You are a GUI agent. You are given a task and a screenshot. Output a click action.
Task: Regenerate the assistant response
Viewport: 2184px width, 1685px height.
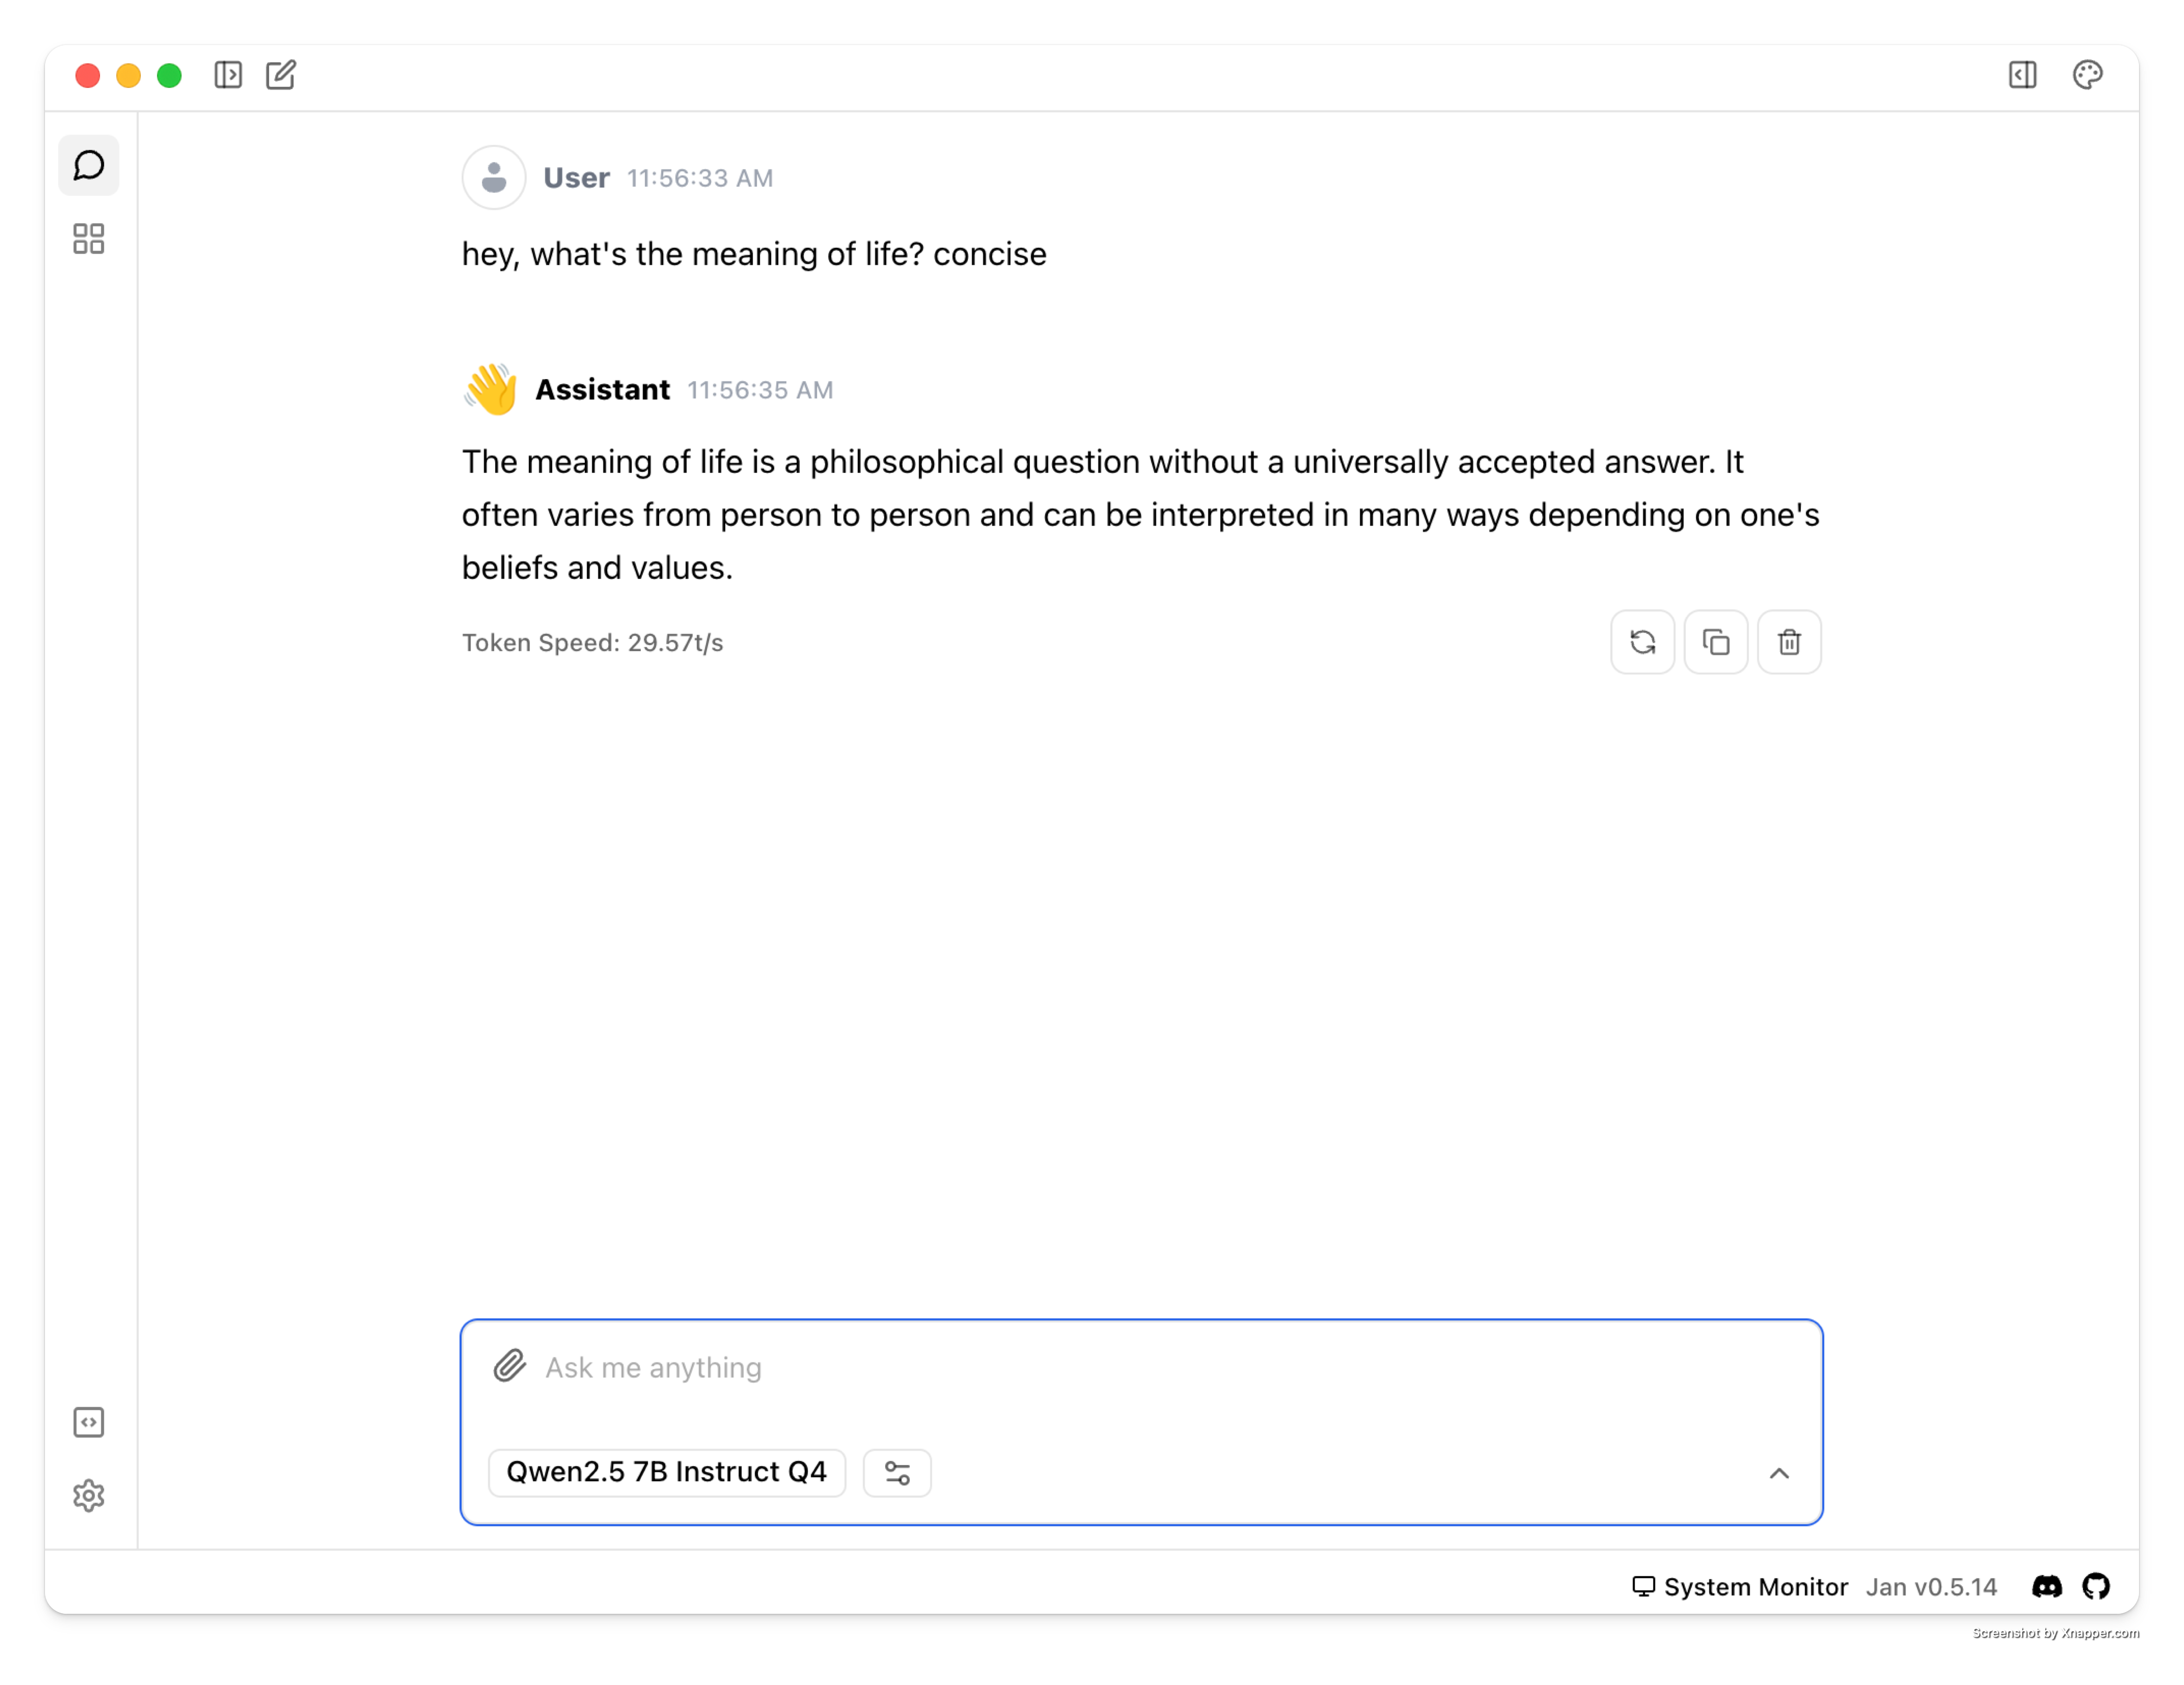(x=1642, y=641)
